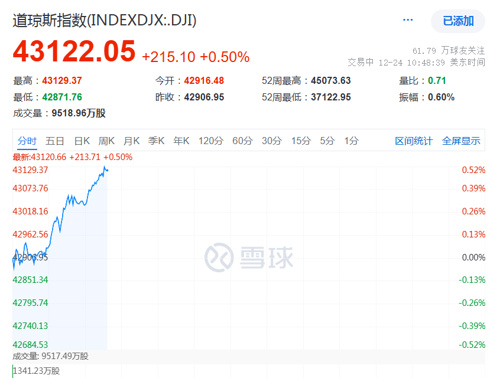Select the 15分 interval tab

click(301, 141)
